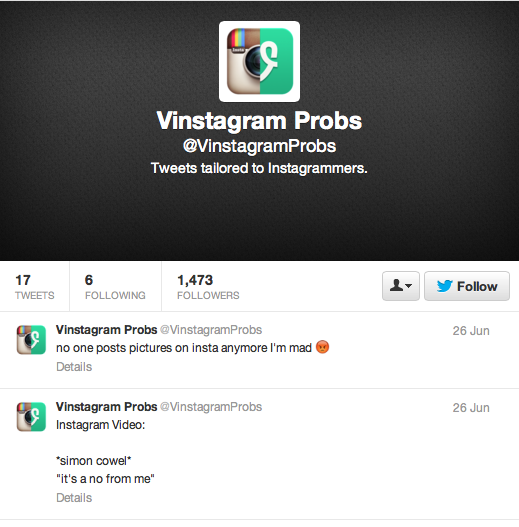Viewport: 519px width, 527px height.
Task: Click avatar of the 'no one posts pictures' tweet
Action: click(x=31, y=339)
